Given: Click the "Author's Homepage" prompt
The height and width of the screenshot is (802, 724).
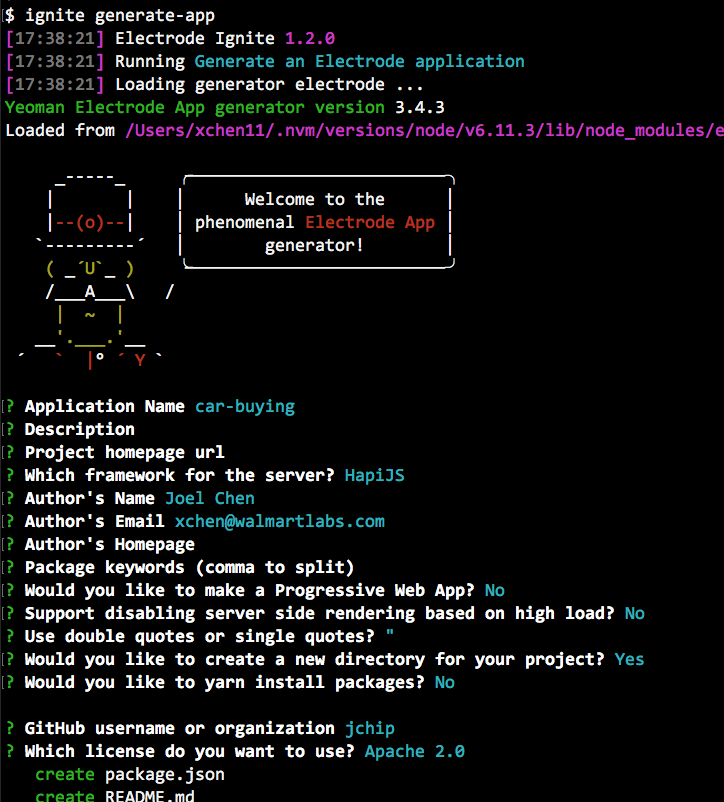Looking at the screenshot, I should coord(110,544).
